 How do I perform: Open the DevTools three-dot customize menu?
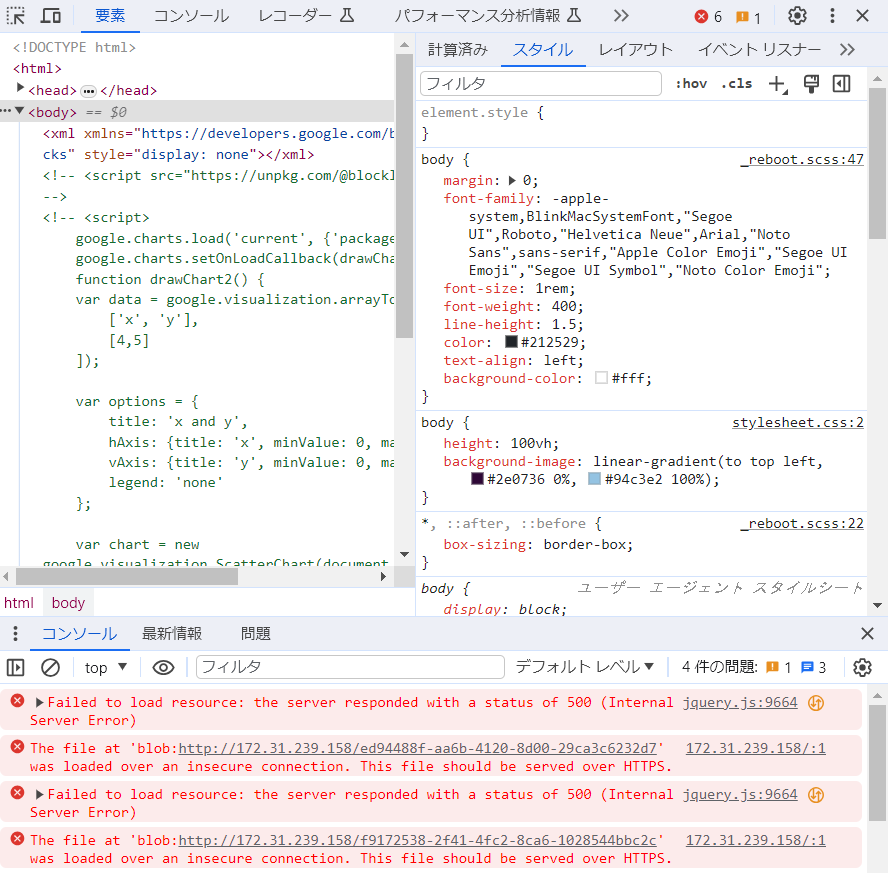(832, 16)
